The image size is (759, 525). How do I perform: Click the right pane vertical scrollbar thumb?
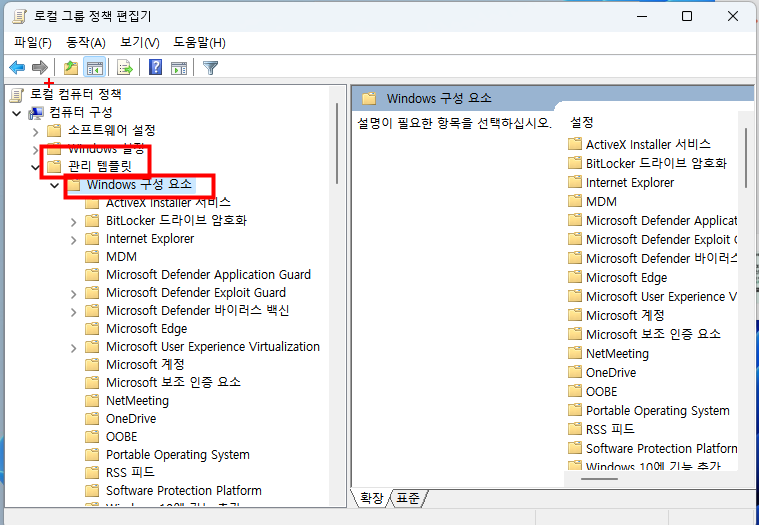tap(746, 158)
